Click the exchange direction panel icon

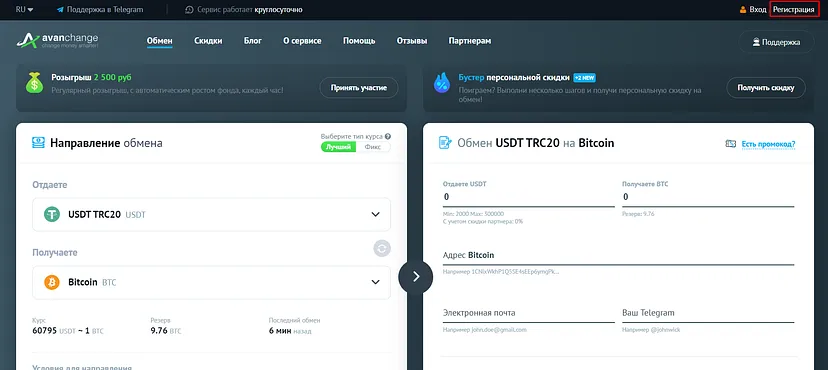pos(39,143)
